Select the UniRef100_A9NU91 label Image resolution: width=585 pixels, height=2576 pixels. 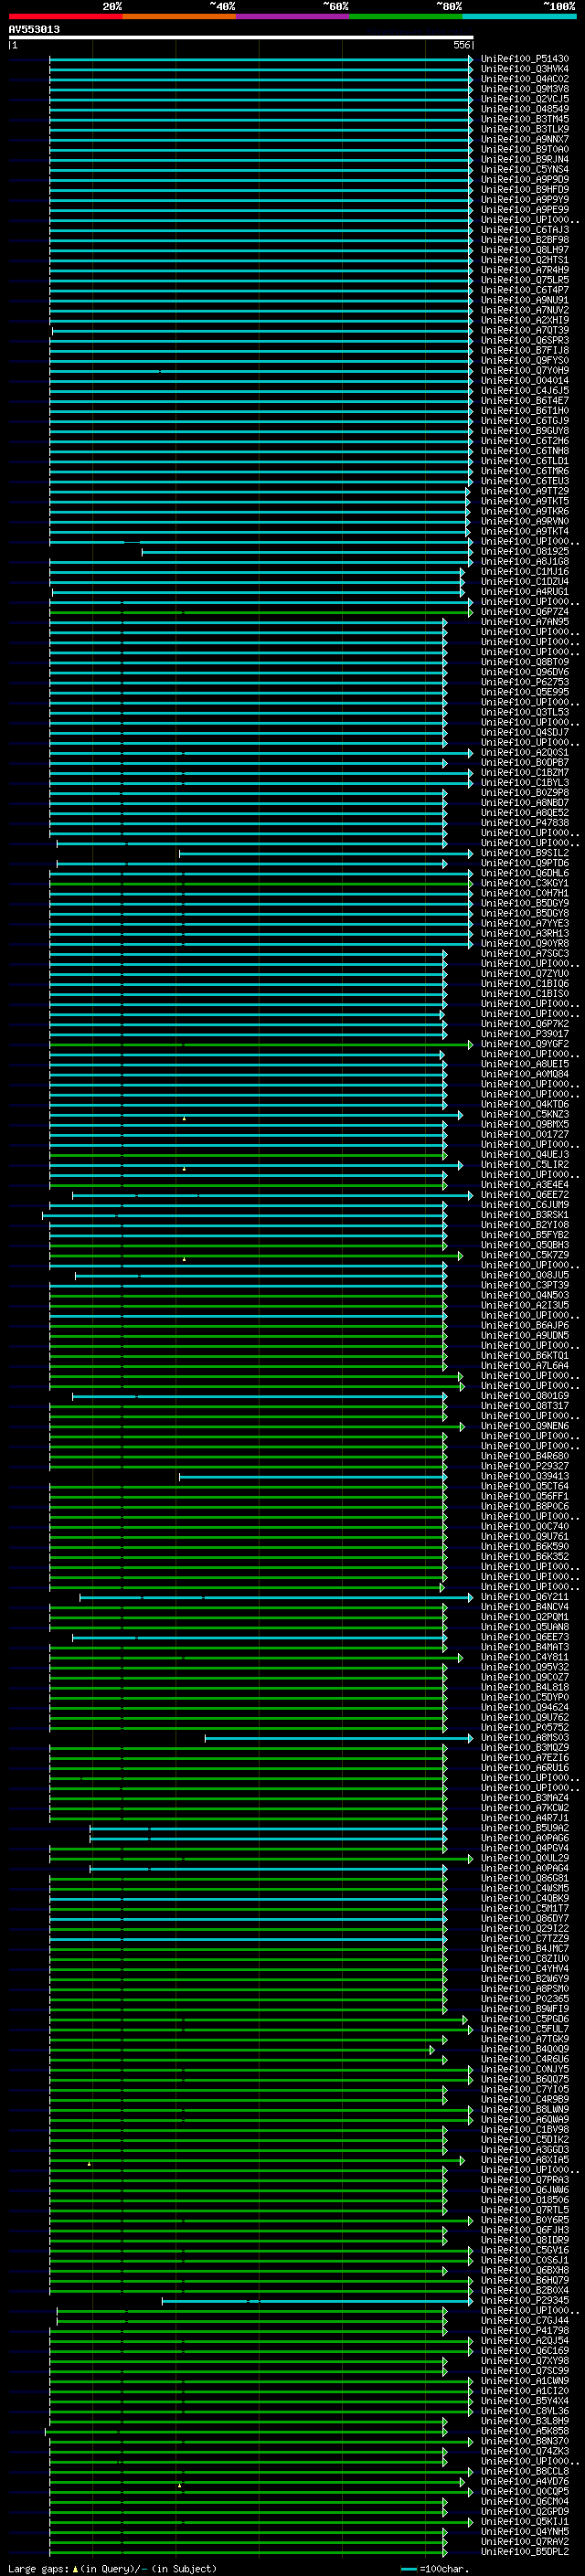pos(525,300)
